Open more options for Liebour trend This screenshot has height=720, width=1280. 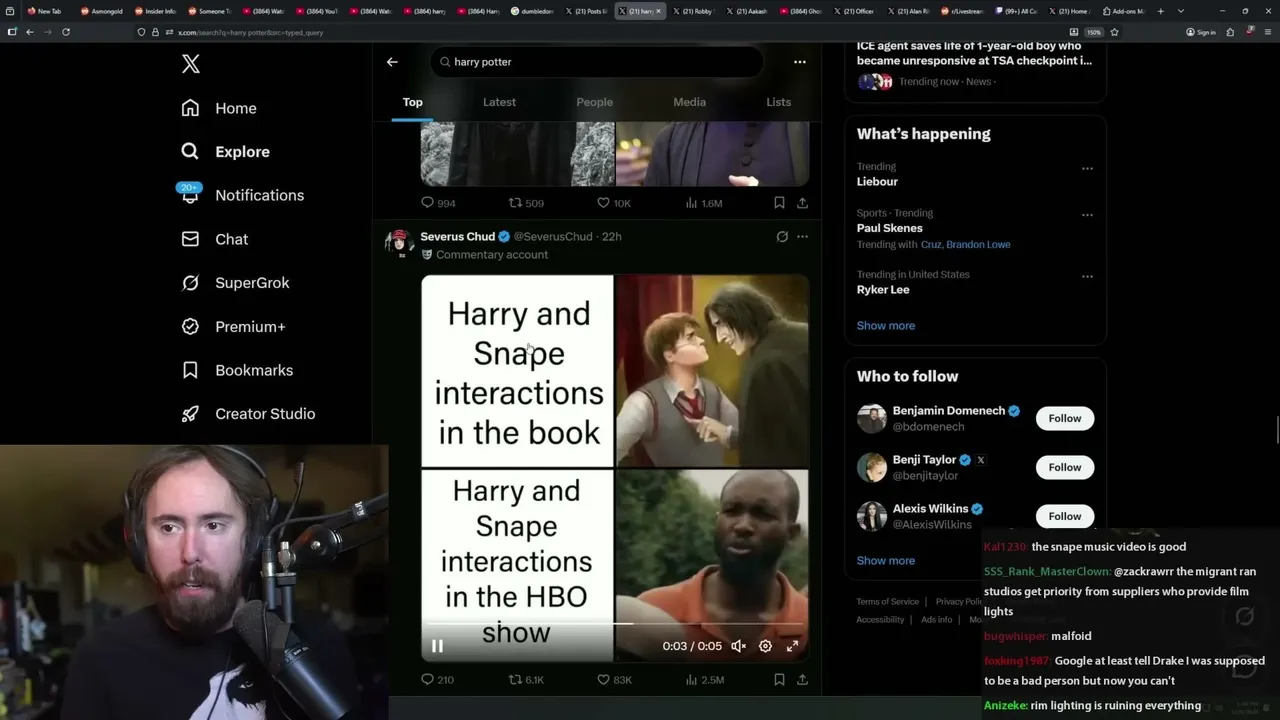point(1087,168)
